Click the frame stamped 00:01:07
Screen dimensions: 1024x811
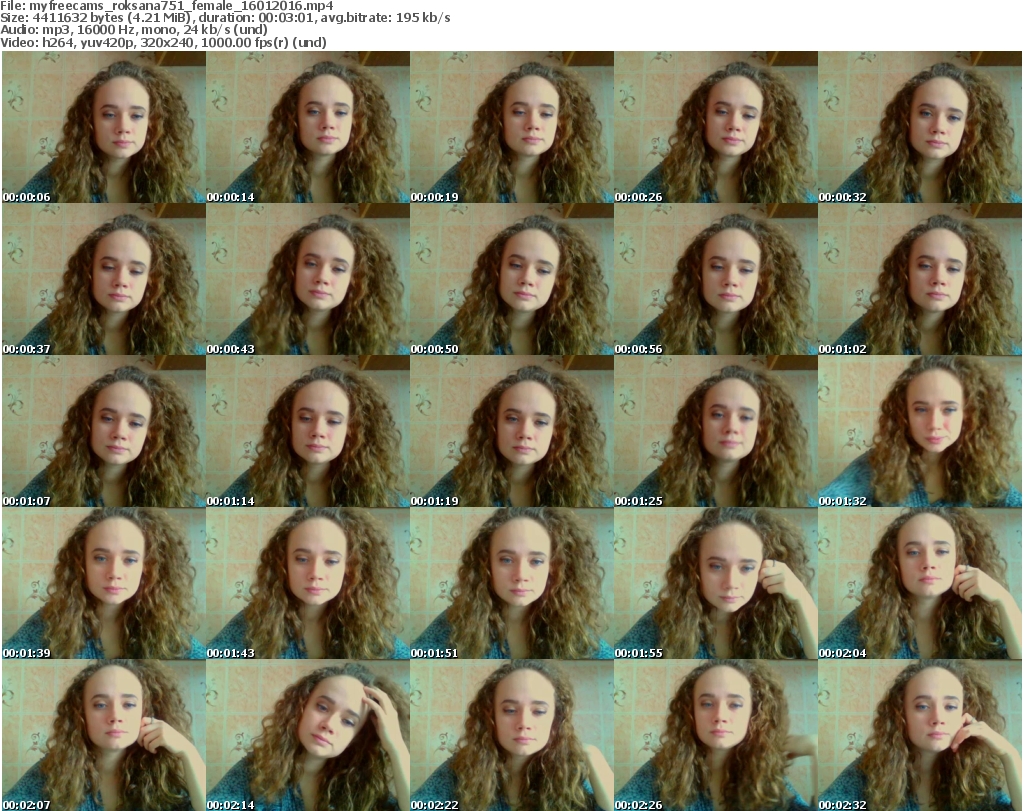pos(104,432)
